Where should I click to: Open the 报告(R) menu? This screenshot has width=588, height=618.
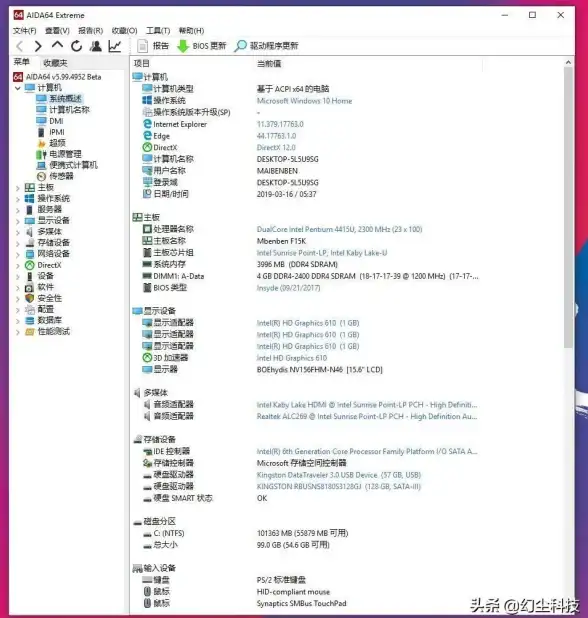[x=91, y=31]
